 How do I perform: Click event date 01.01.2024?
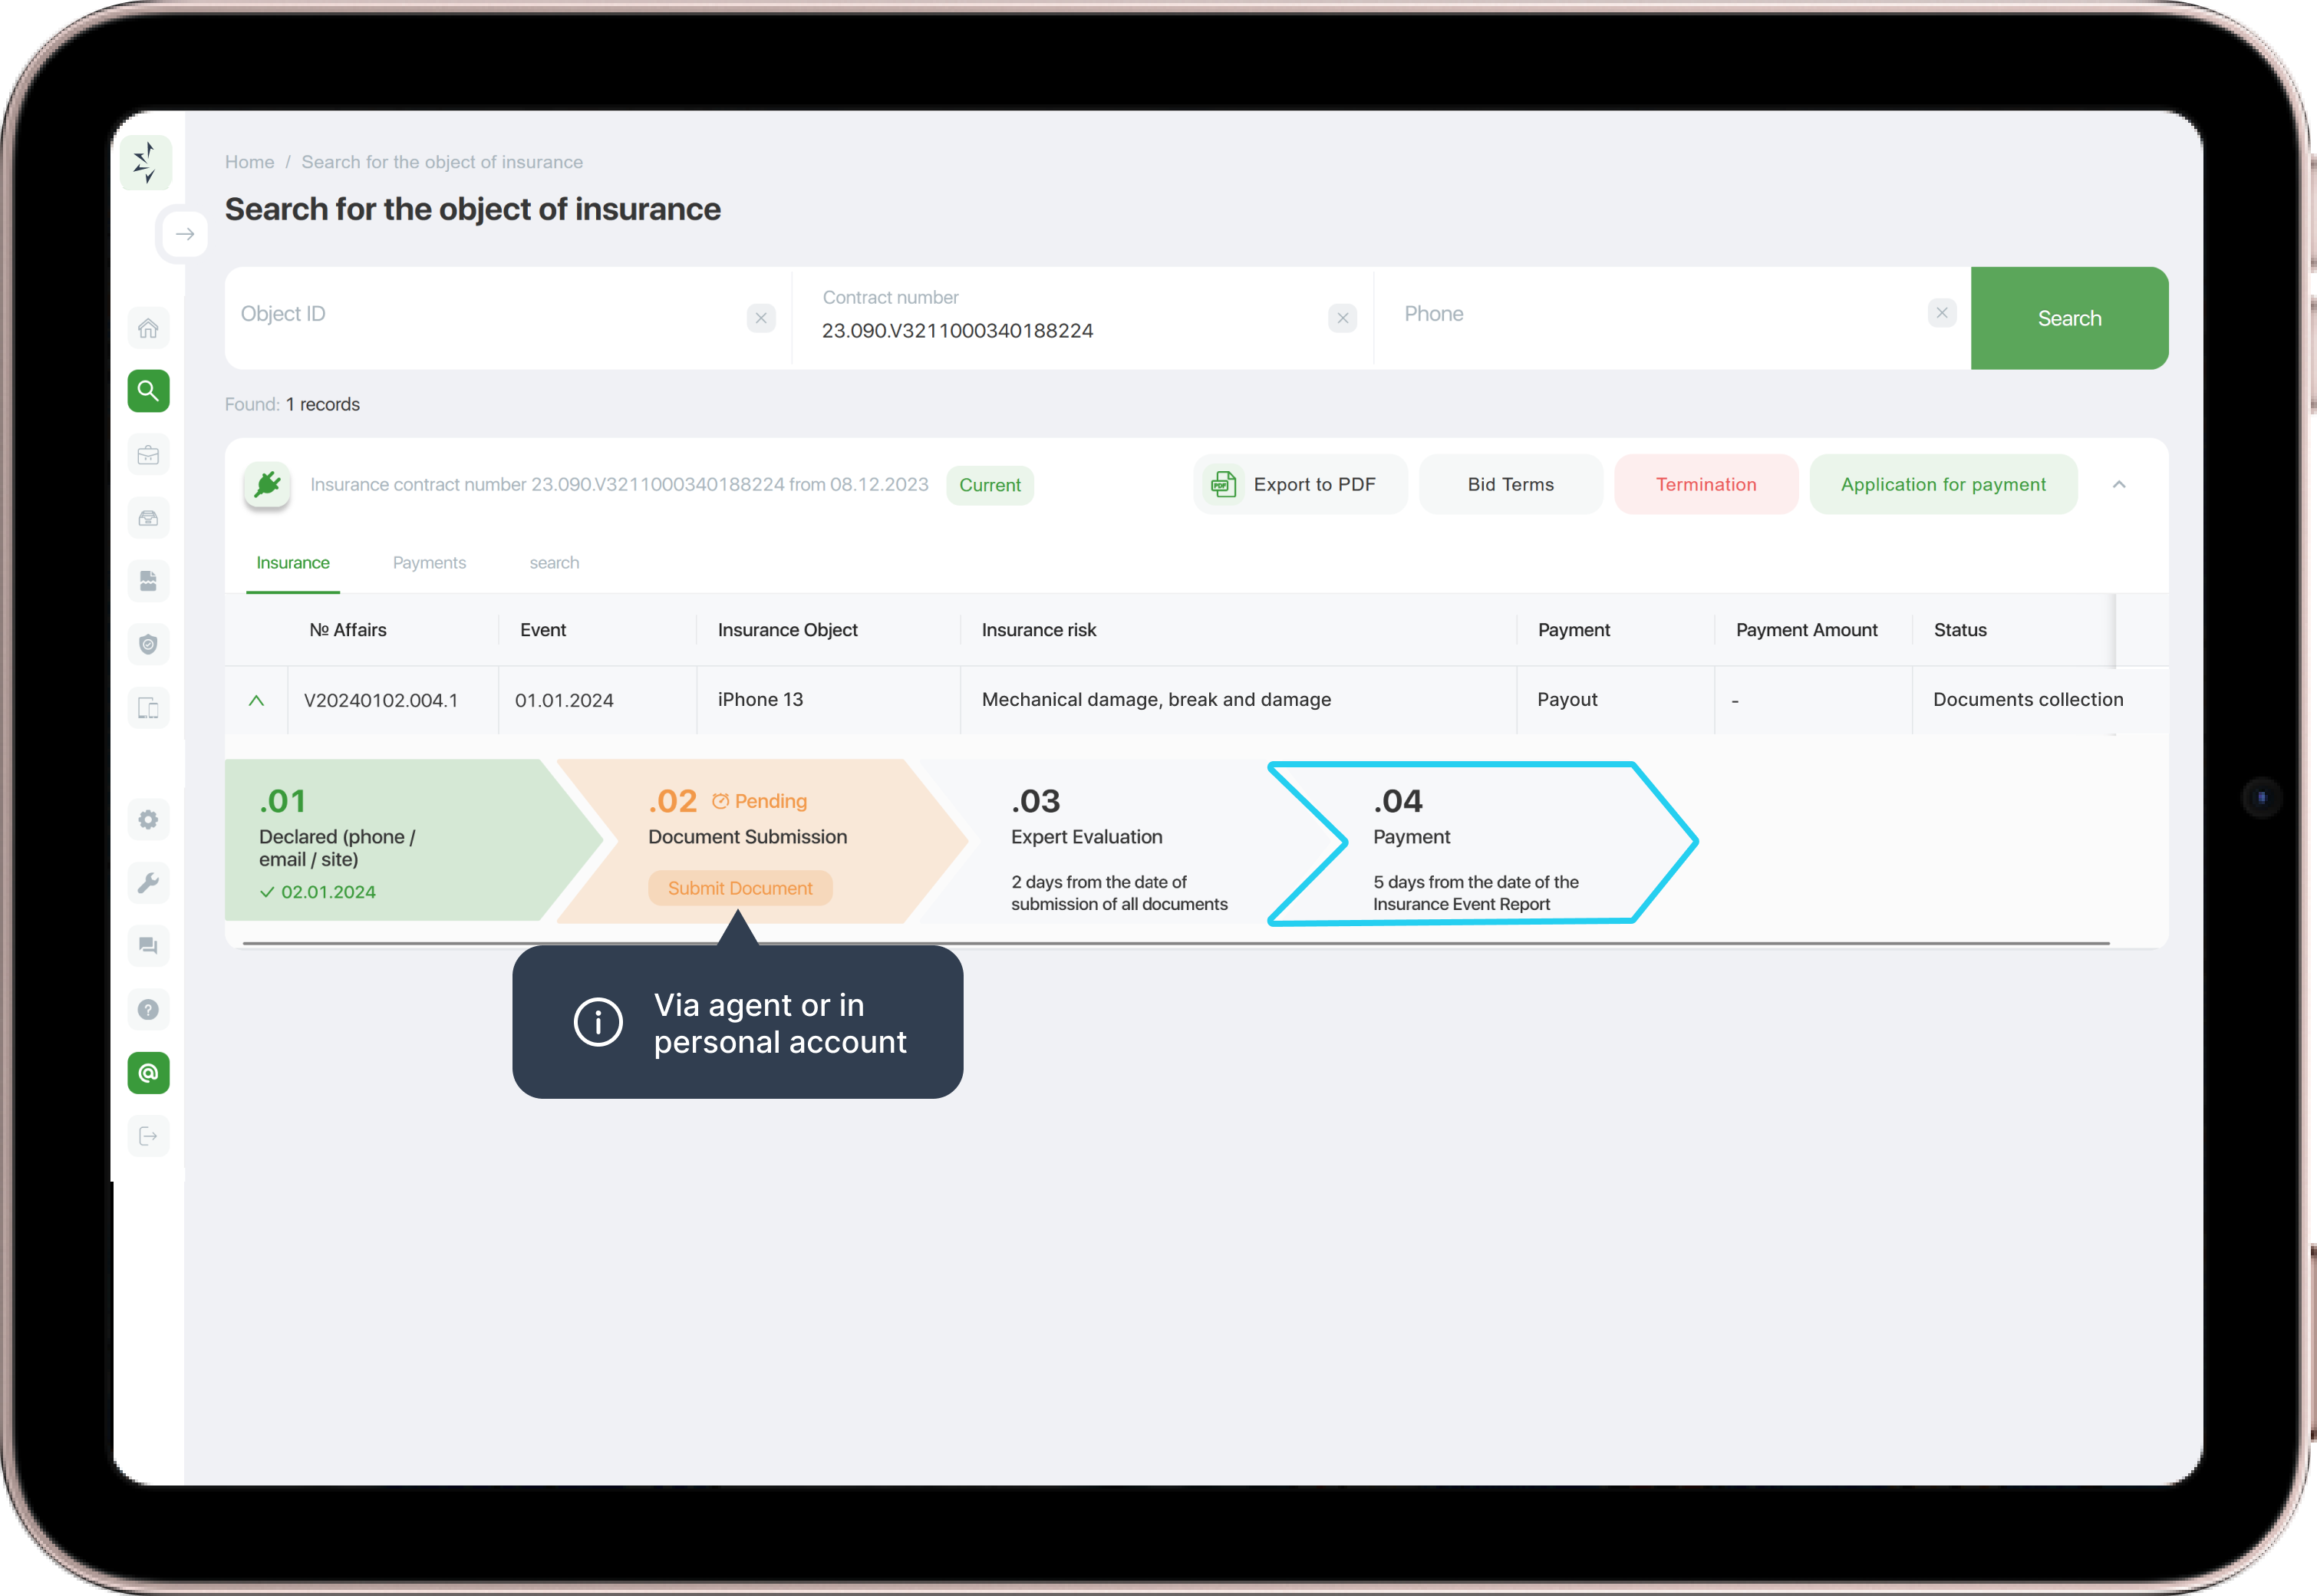[564, 700]
